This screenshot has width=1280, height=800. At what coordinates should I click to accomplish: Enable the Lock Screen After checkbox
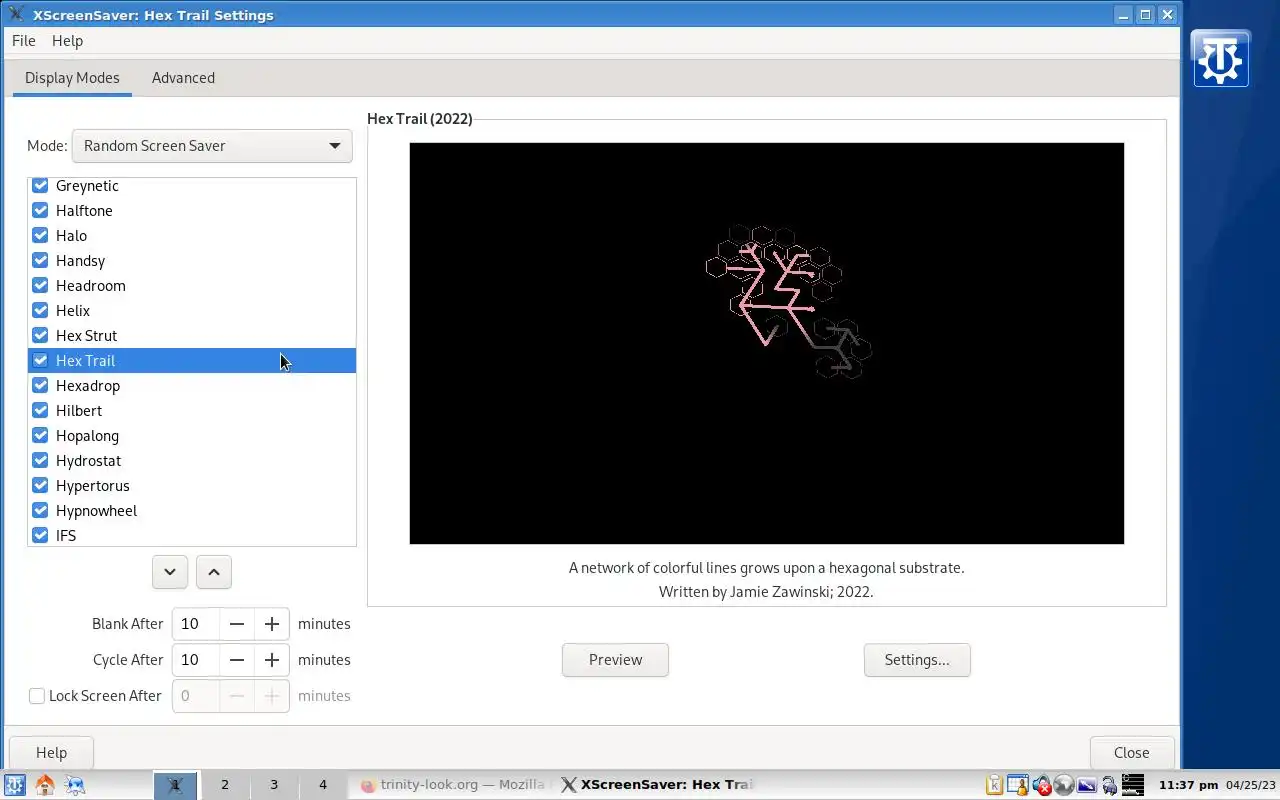click(37, 696)
